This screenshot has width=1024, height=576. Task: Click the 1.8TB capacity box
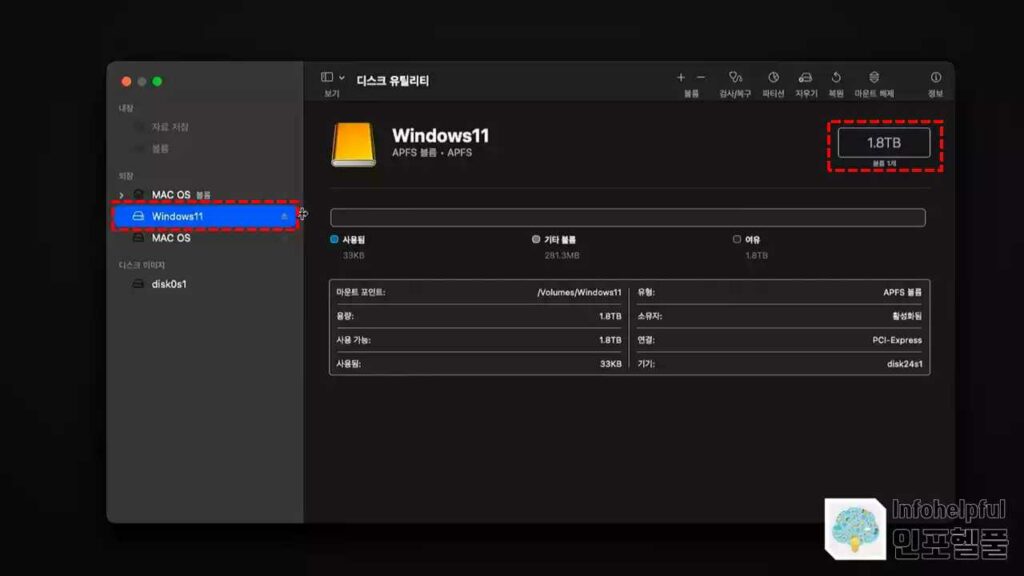coord(884,142)
